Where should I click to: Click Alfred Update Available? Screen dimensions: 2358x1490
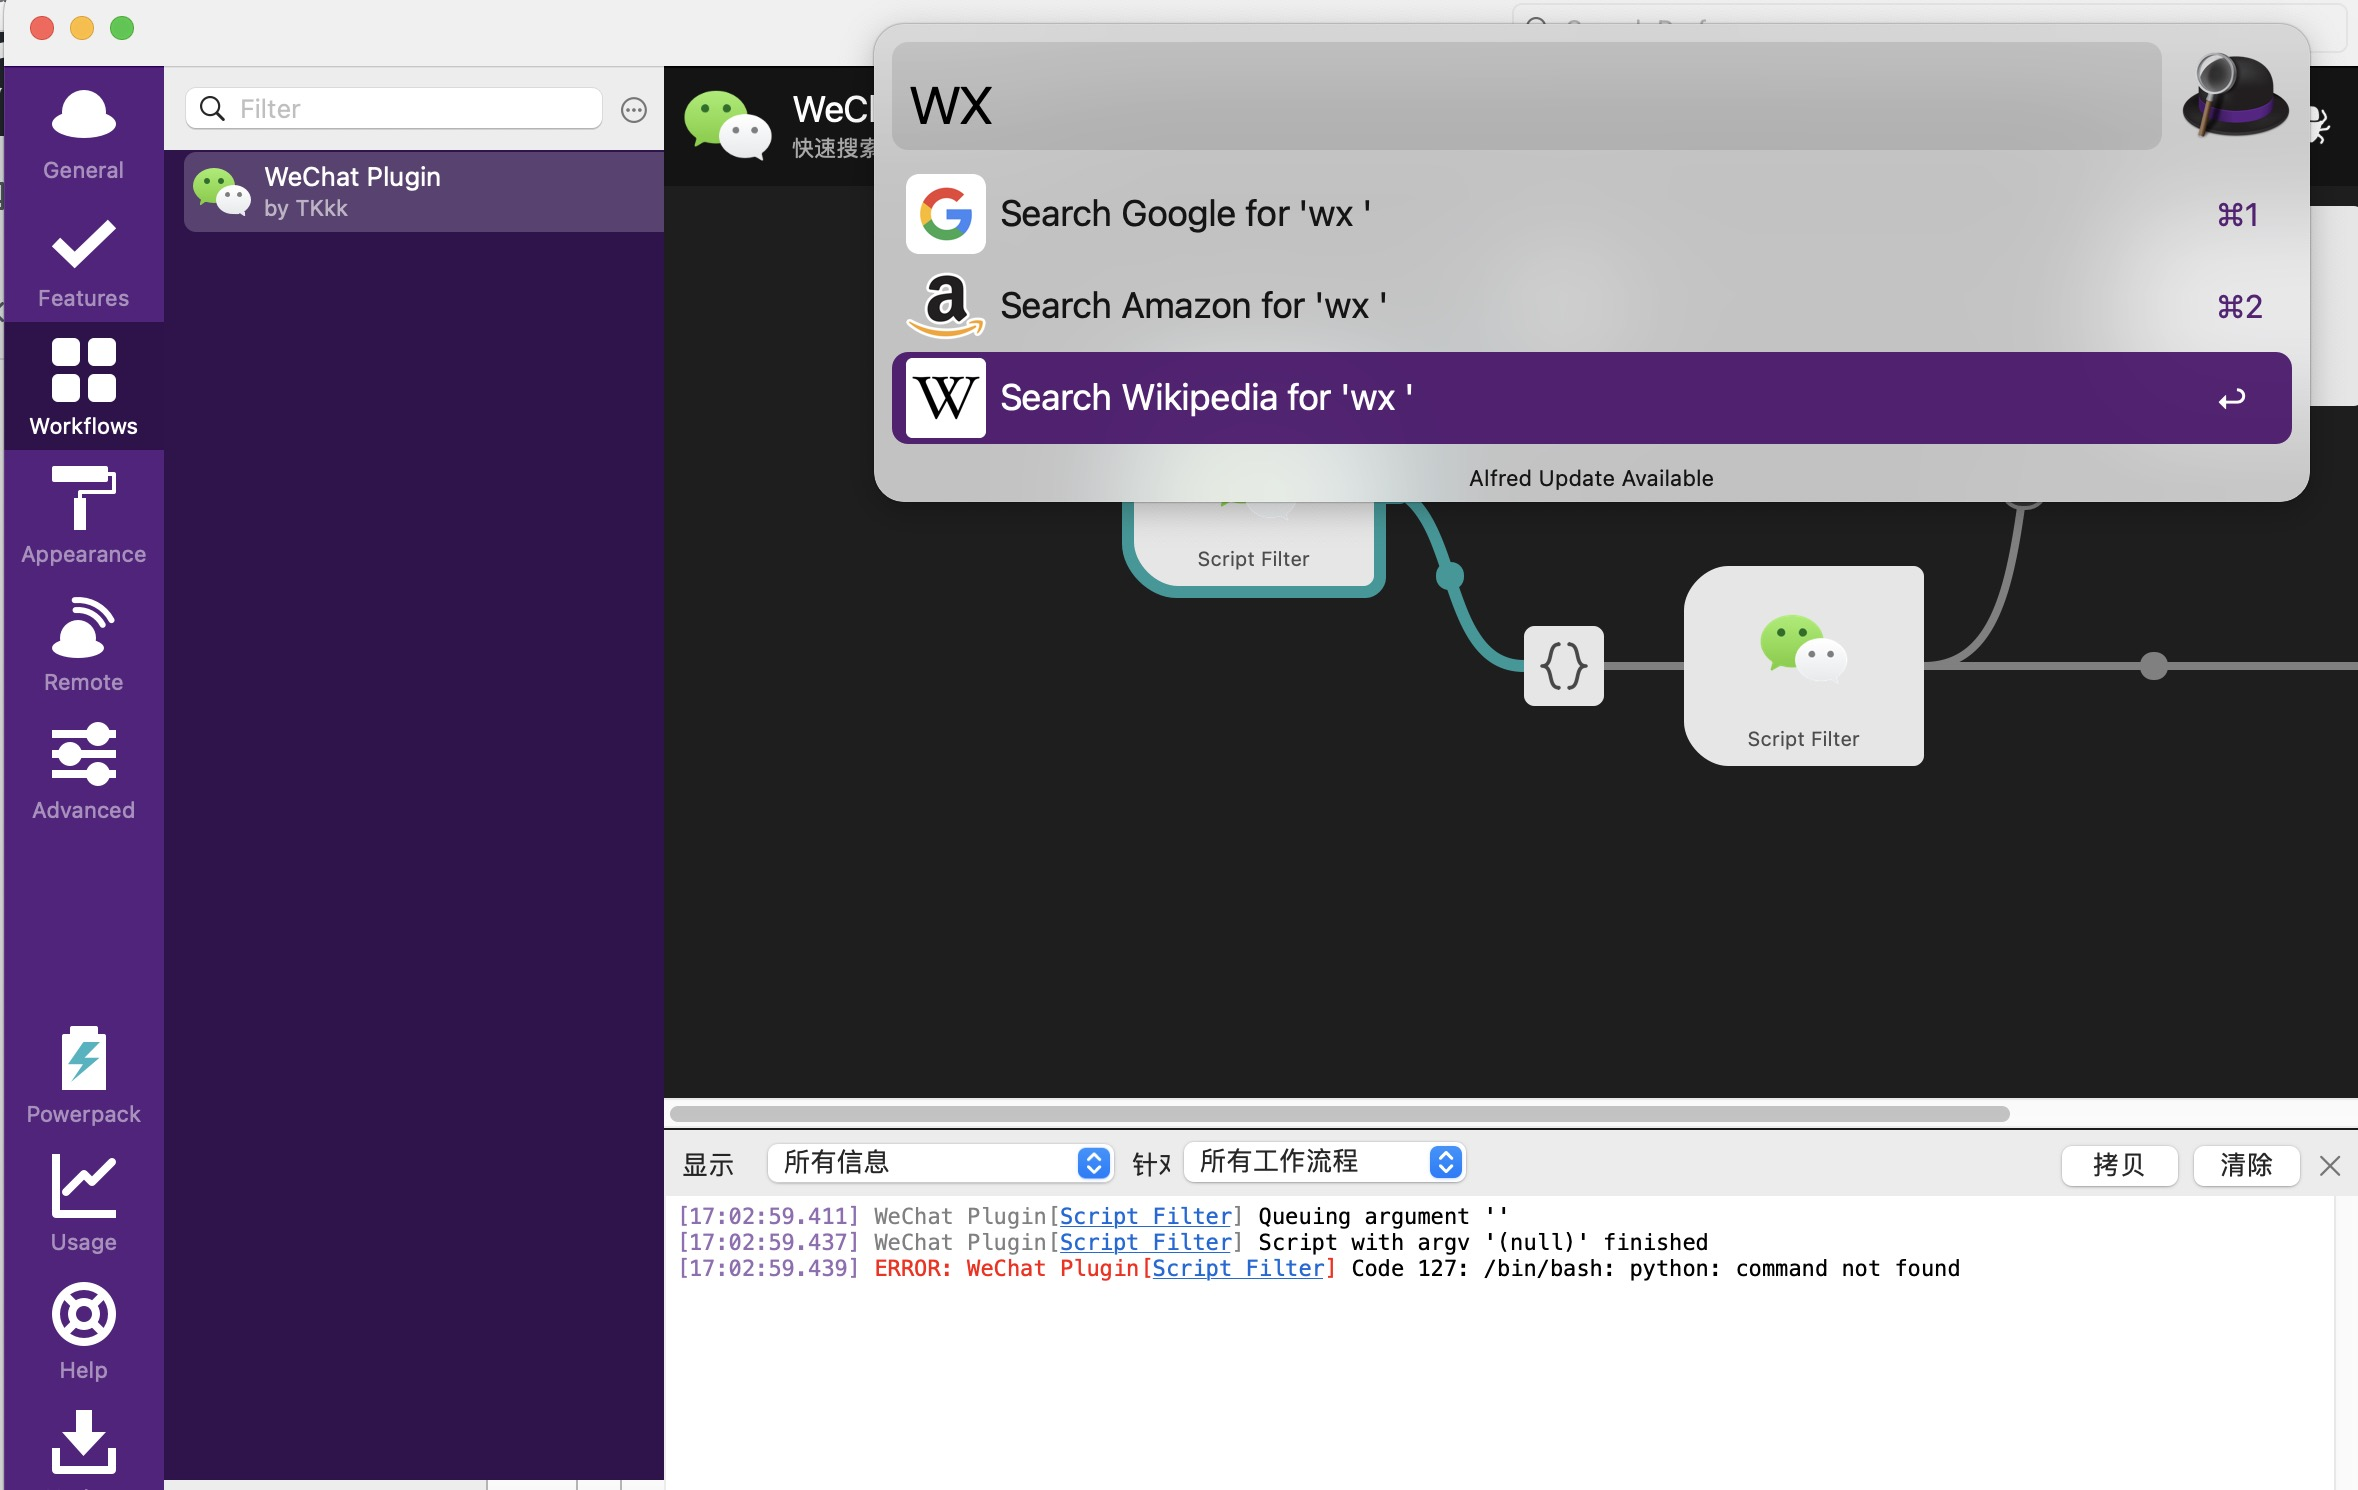pos(1590,477)
